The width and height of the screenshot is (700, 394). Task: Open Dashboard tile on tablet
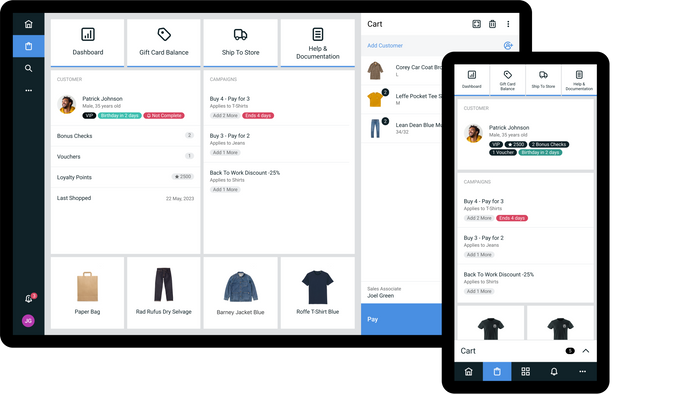88,43
